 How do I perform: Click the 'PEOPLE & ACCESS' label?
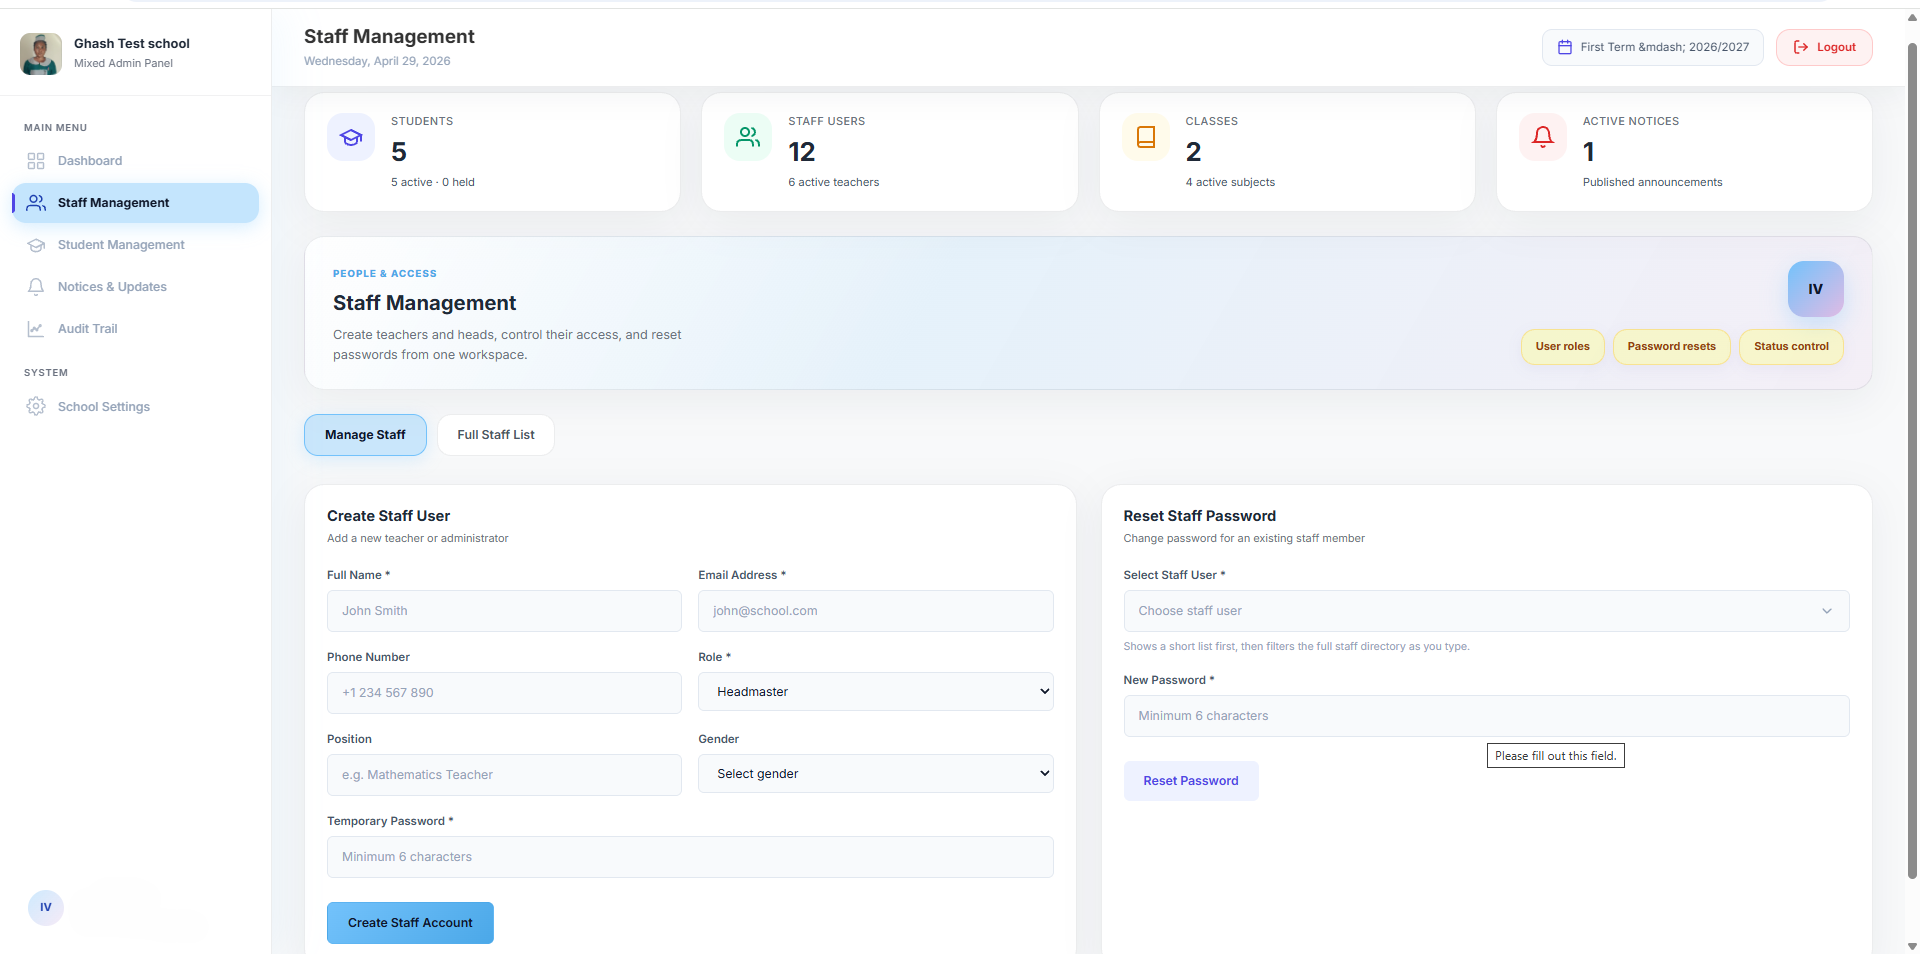pyautogui.click(x=385, y=273)
